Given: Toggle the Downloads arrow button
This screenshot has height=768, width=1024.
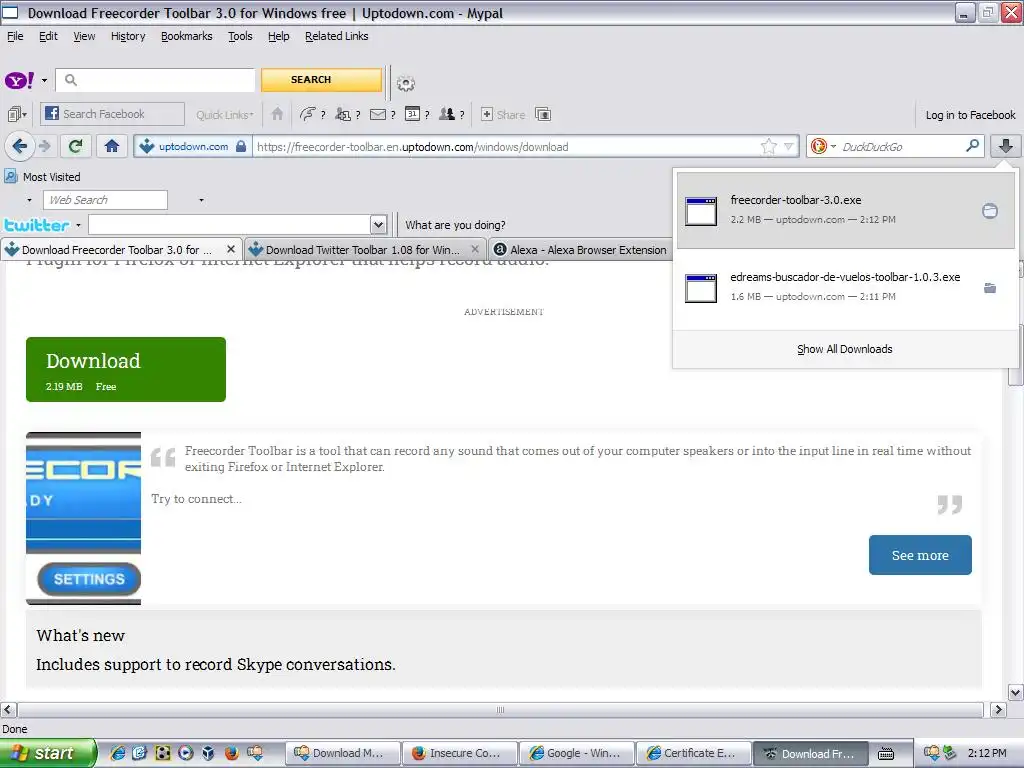Looking at the screenshot, I should click(x=1006, y=146).
